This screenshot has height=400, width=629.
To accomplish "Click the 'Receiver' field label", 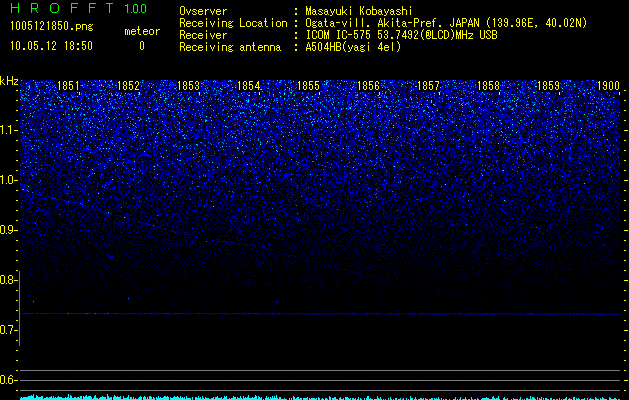I will (x=203, y=35).
